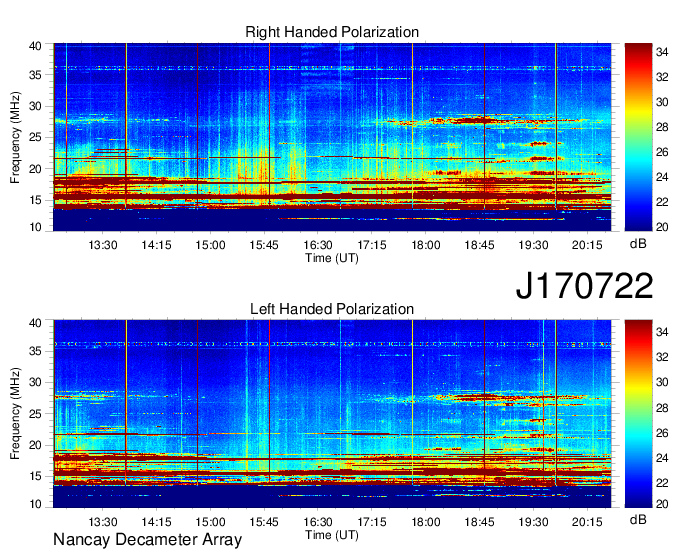Click the 15 MHz frequency tick on the Right Handed plot

(35, 200)
